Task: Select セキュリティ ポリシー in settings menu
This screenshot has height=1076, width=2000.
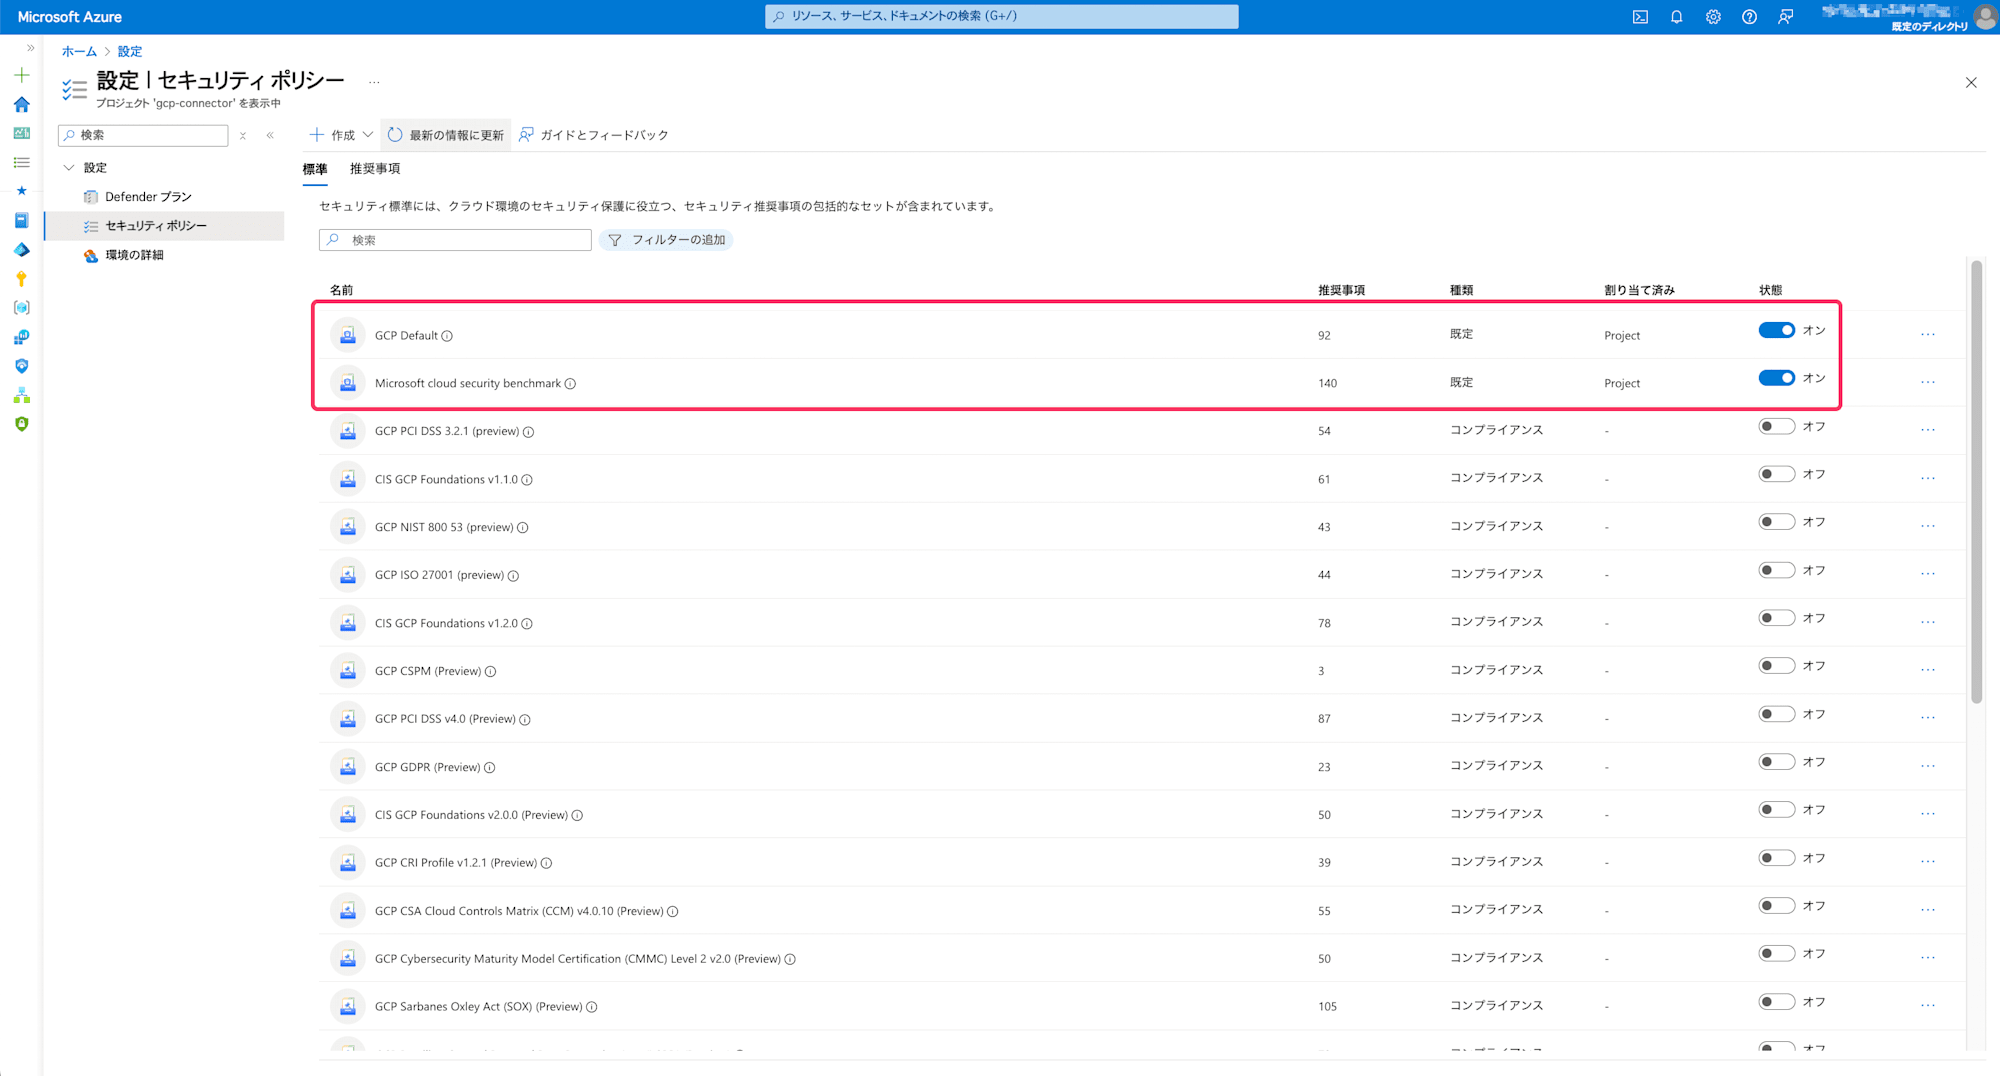Action: (164, 226)
